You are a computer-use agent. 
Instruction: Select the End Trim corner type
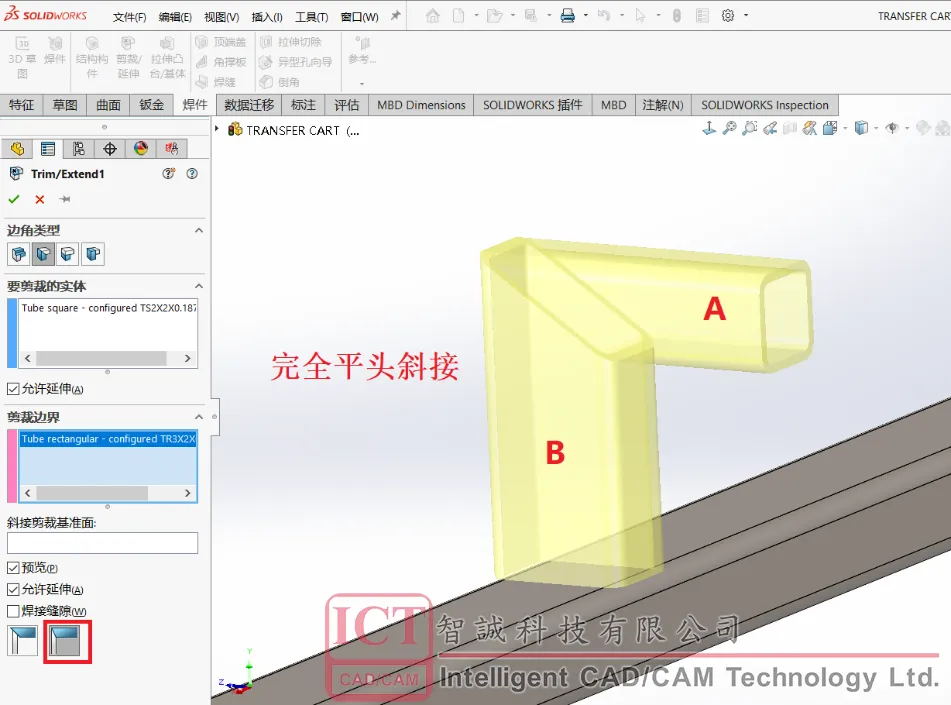(19, 254)
